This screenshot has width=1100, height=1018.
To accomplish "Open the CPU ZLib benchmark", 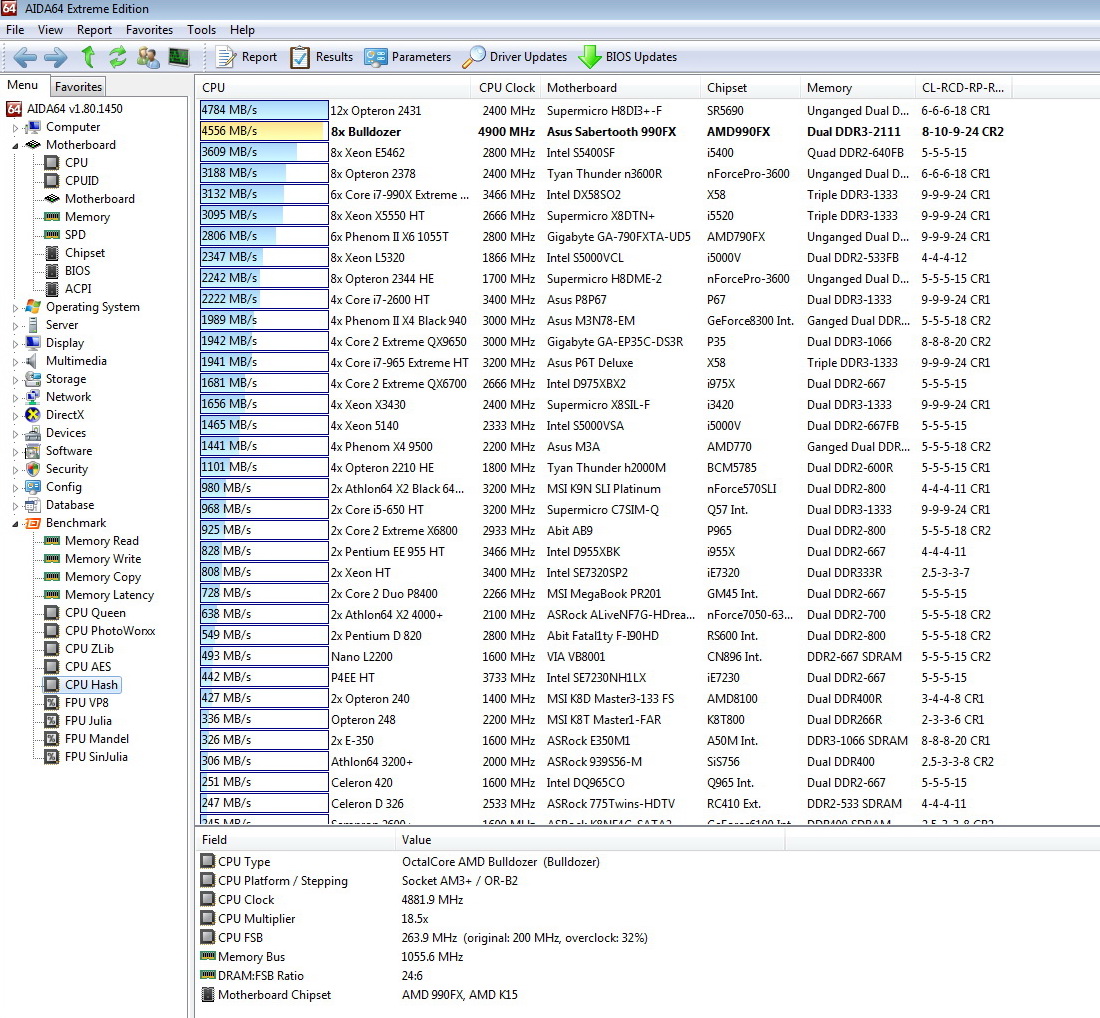I will pos(89,648).
